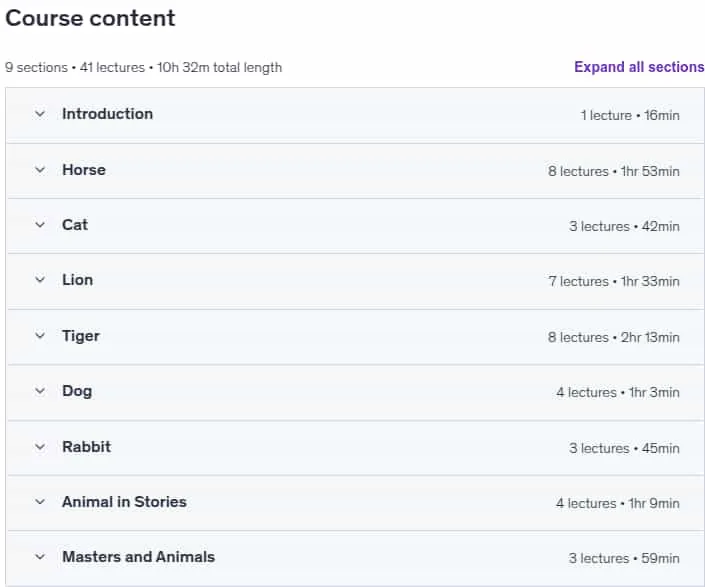This screenshot has width=705, height=587.
Task: Open Animal in Stories section title
Action: (x=124, y=502)
